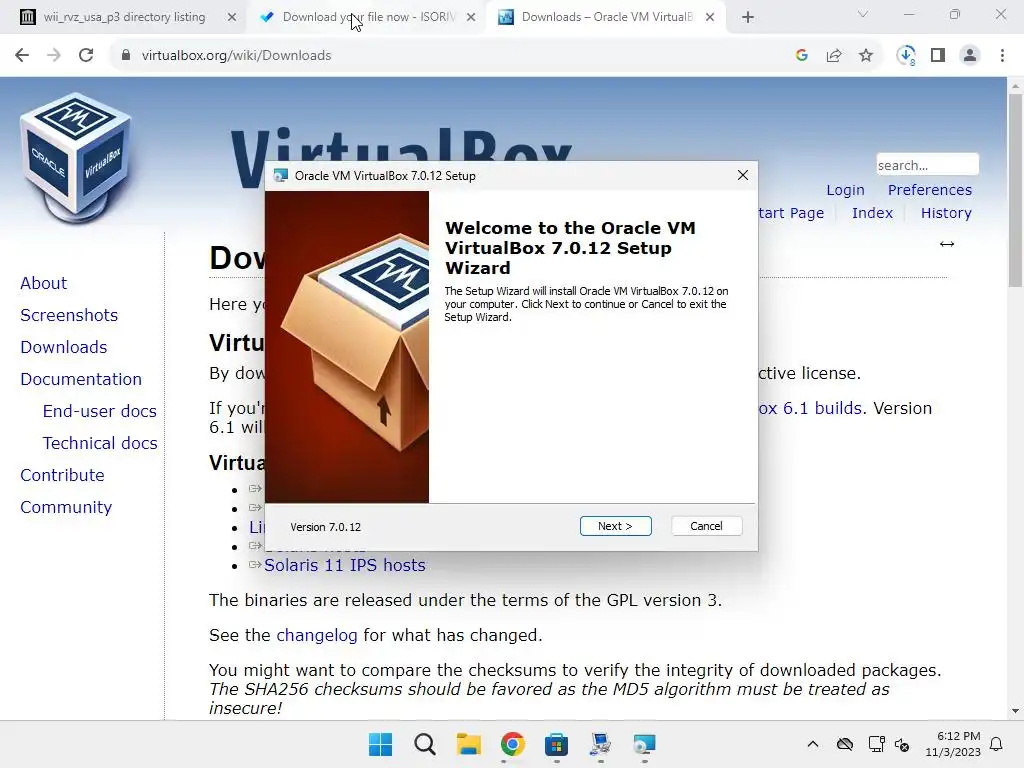Open the Login link
1024x768 pixels.
click(x=845, y=190)
